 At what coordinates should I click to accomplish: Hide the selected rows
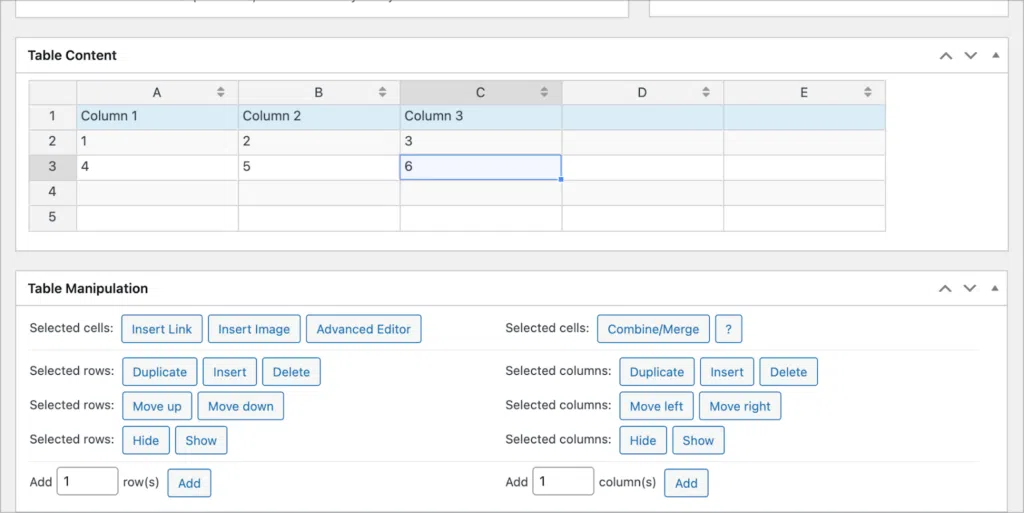click(x=146, y=440)
